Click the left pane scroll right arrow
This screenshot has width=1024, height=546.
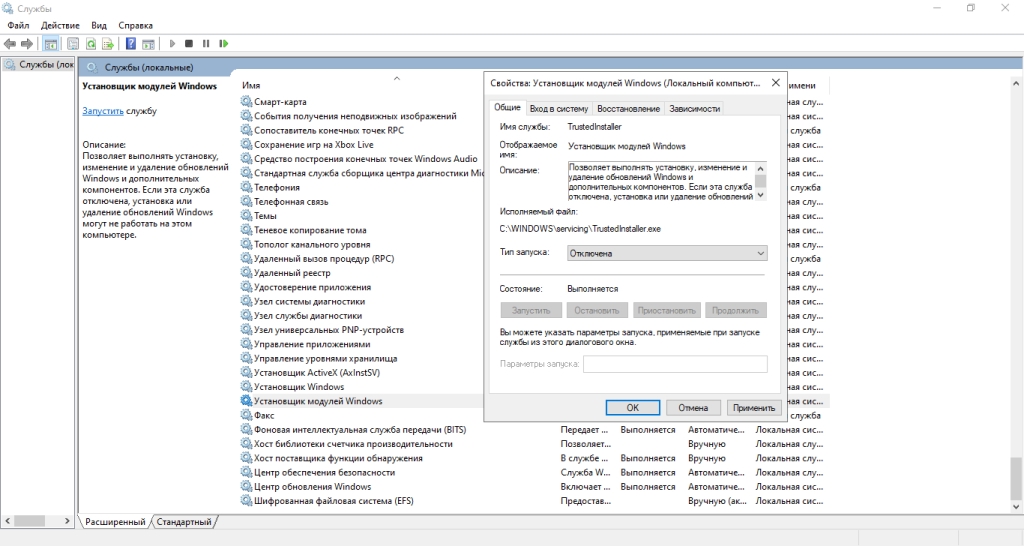[67, 521]
